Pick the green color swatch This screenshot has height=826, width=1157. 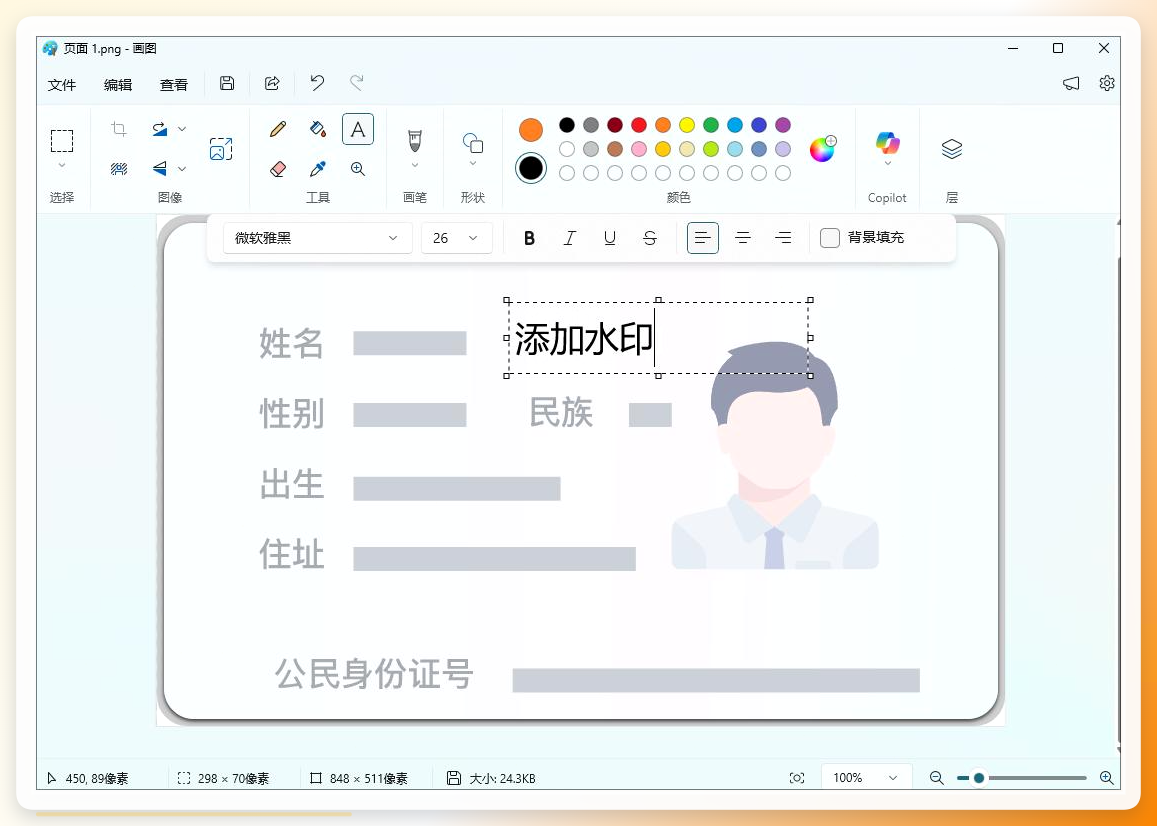click(711, 125)
